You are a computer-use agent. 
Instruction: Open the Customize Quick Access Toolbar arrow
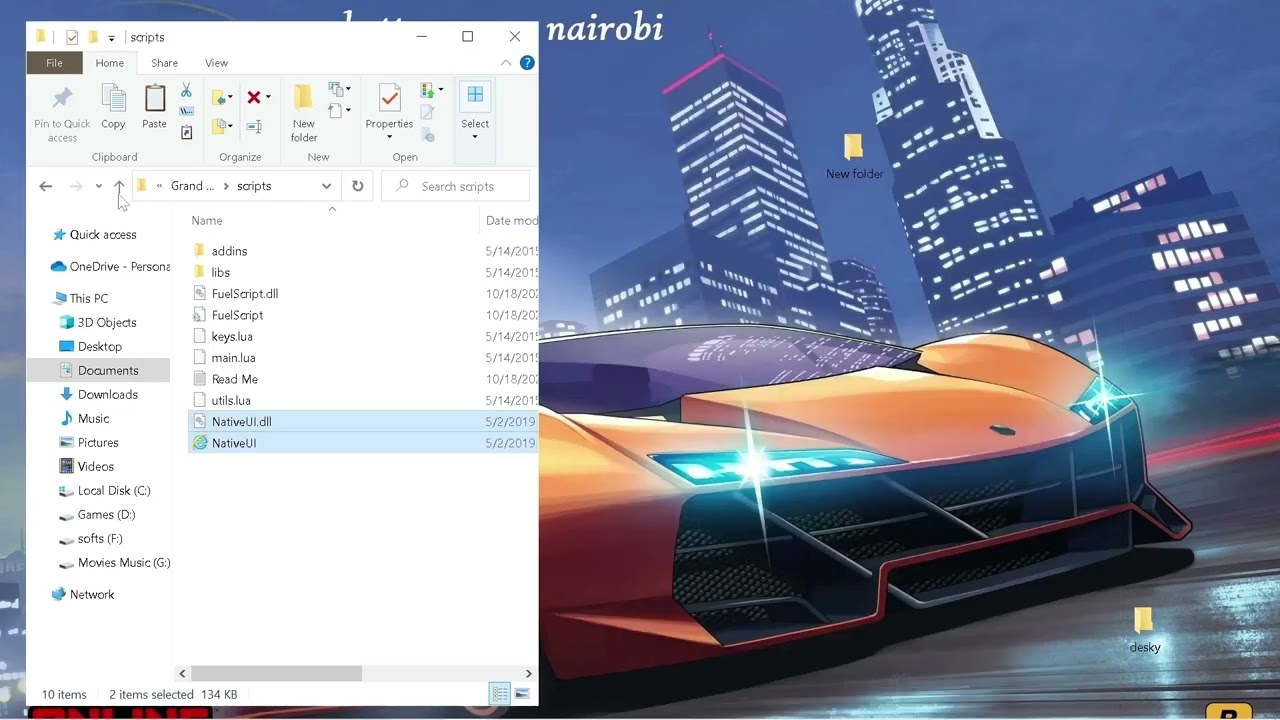111,38
